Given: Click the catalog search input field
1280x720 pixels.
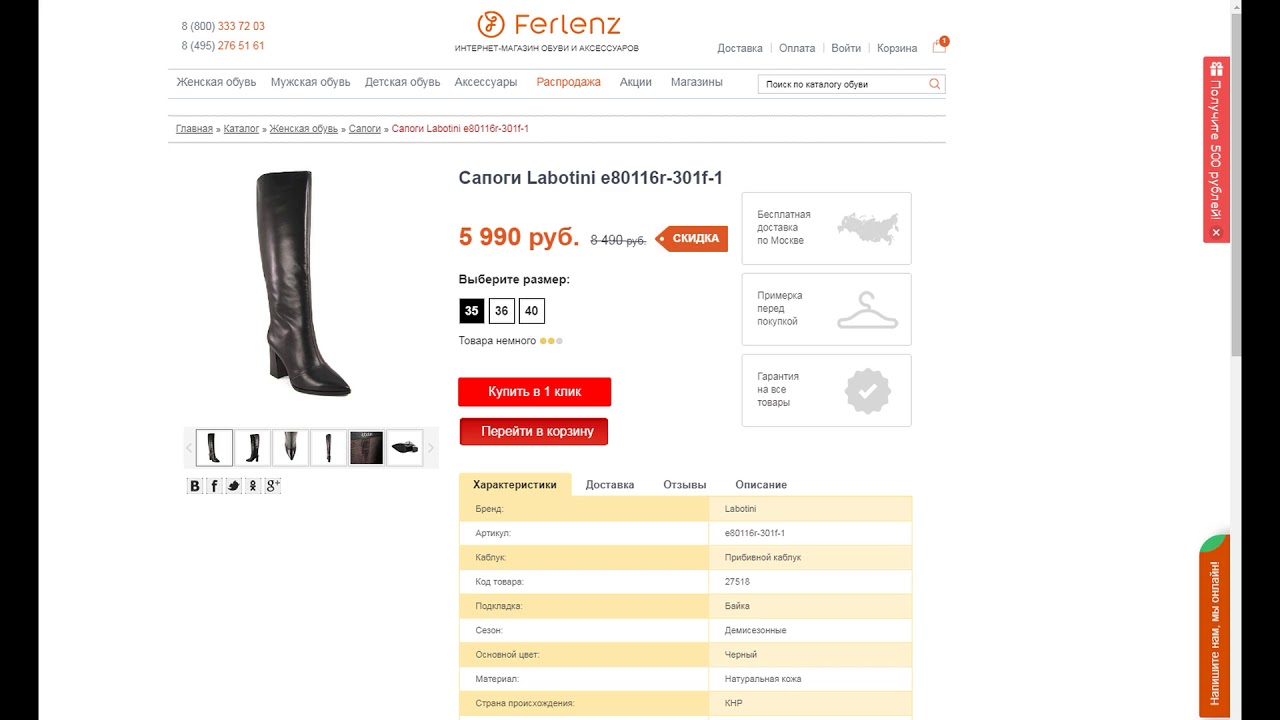Looking at the screenshot, I should (842, 84).
